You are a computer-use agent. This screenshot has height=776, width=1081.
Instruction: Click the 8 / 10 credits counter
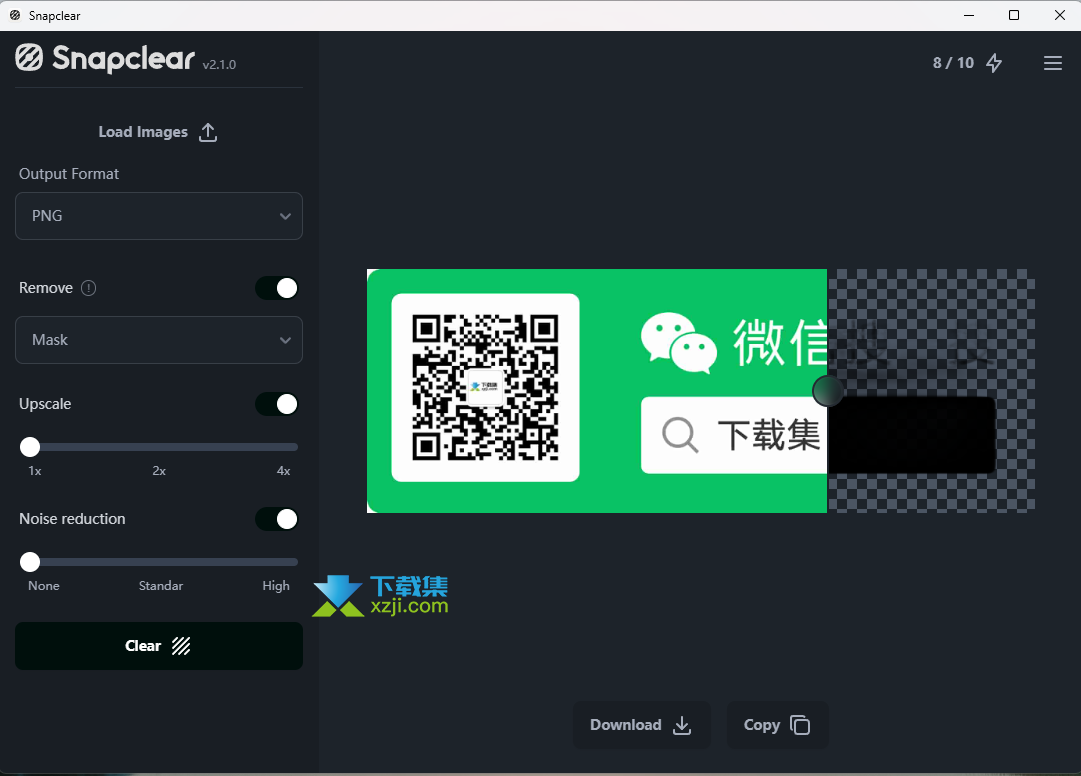point(953,63)
